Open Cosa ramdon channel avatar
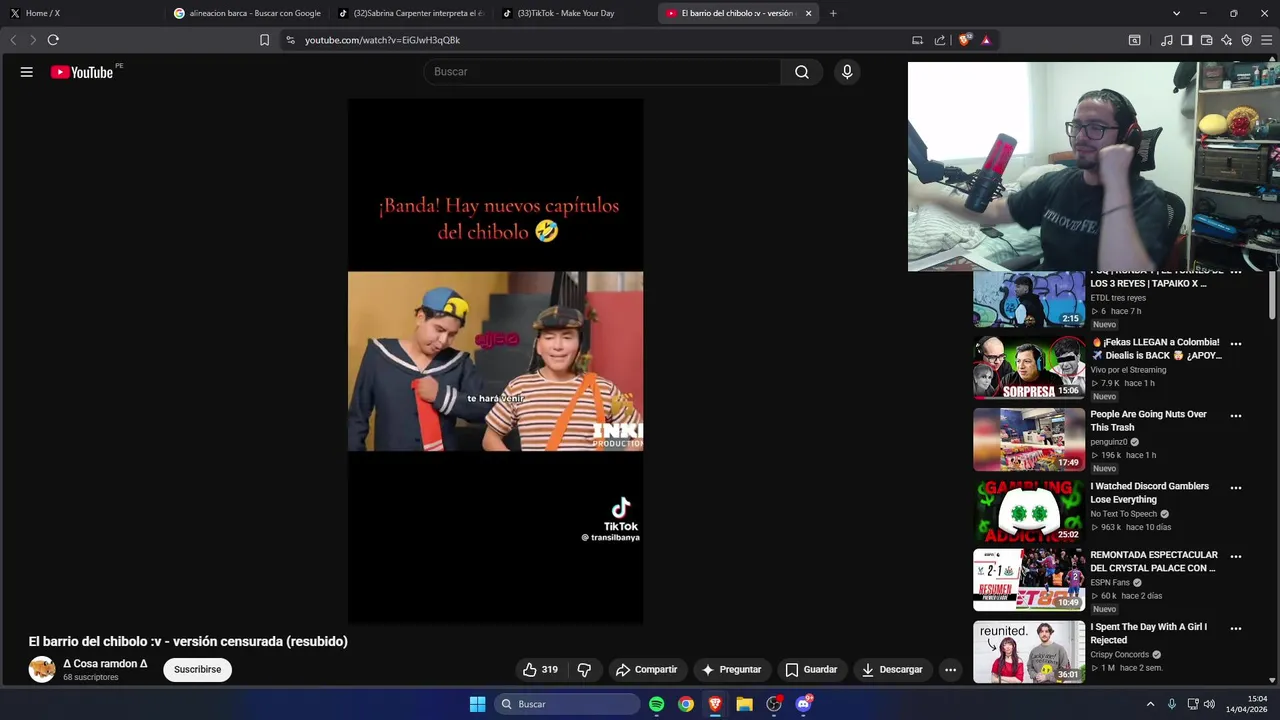Image resolution: width=1280 pixels, height=720 pixels. point(42,670)
